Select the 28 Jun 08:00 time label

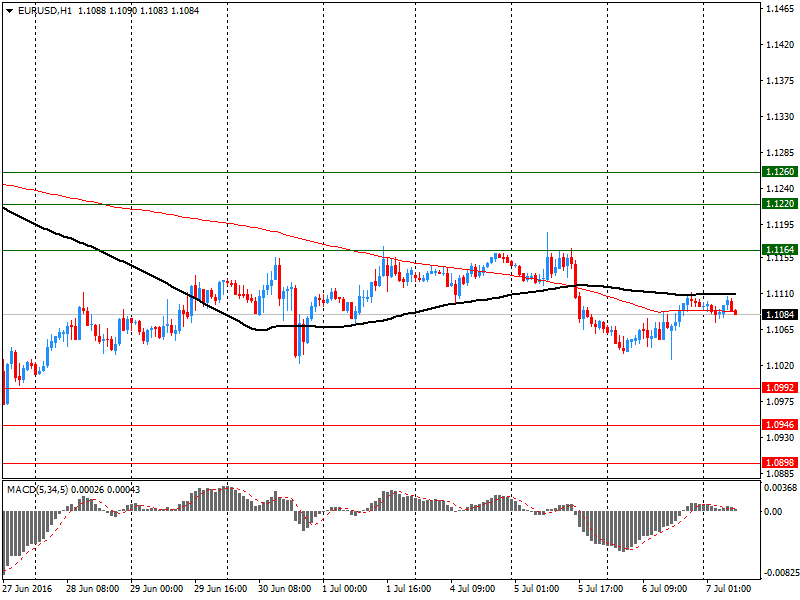pos(92,589)
